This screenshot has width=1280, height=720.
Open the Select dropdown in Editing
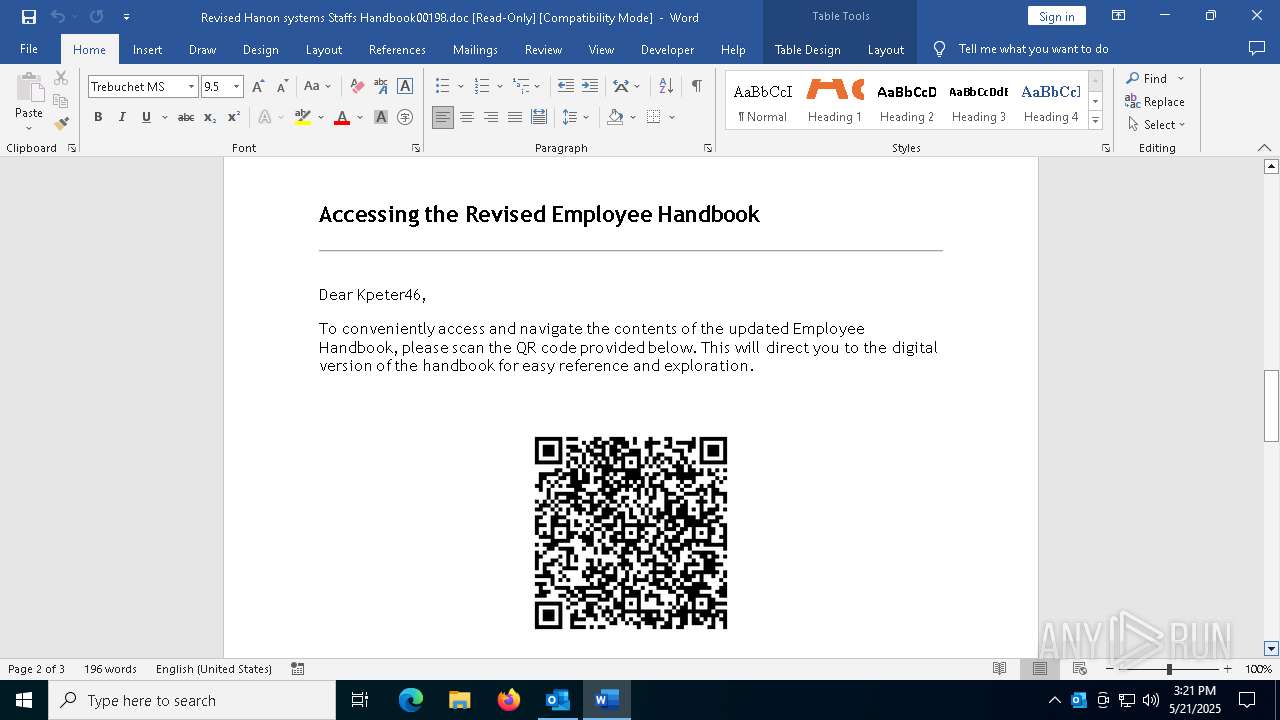point(1156,125)
